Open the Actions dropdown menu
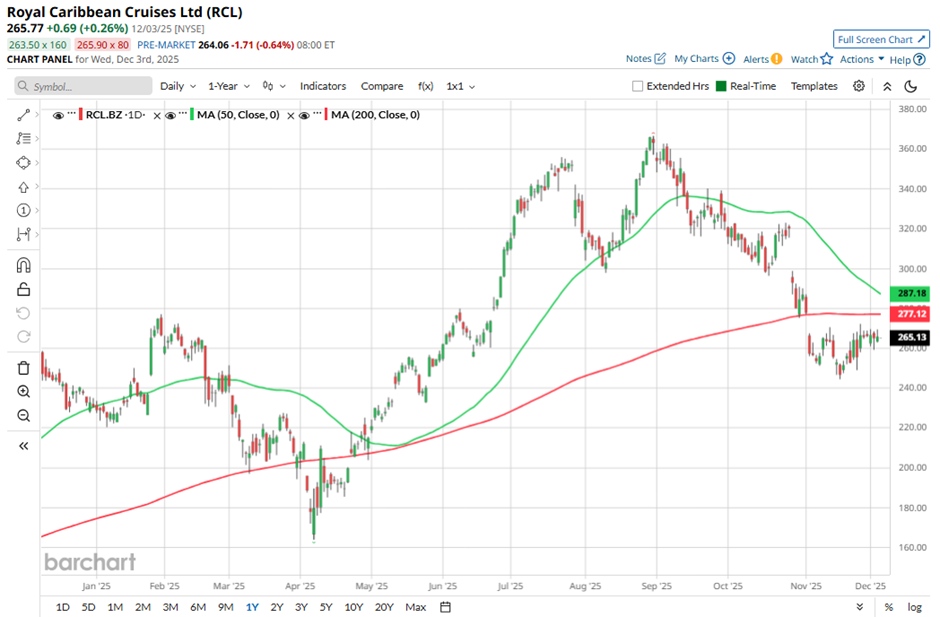The width and height of the screenshot is (940, 617). pos(862,59)
